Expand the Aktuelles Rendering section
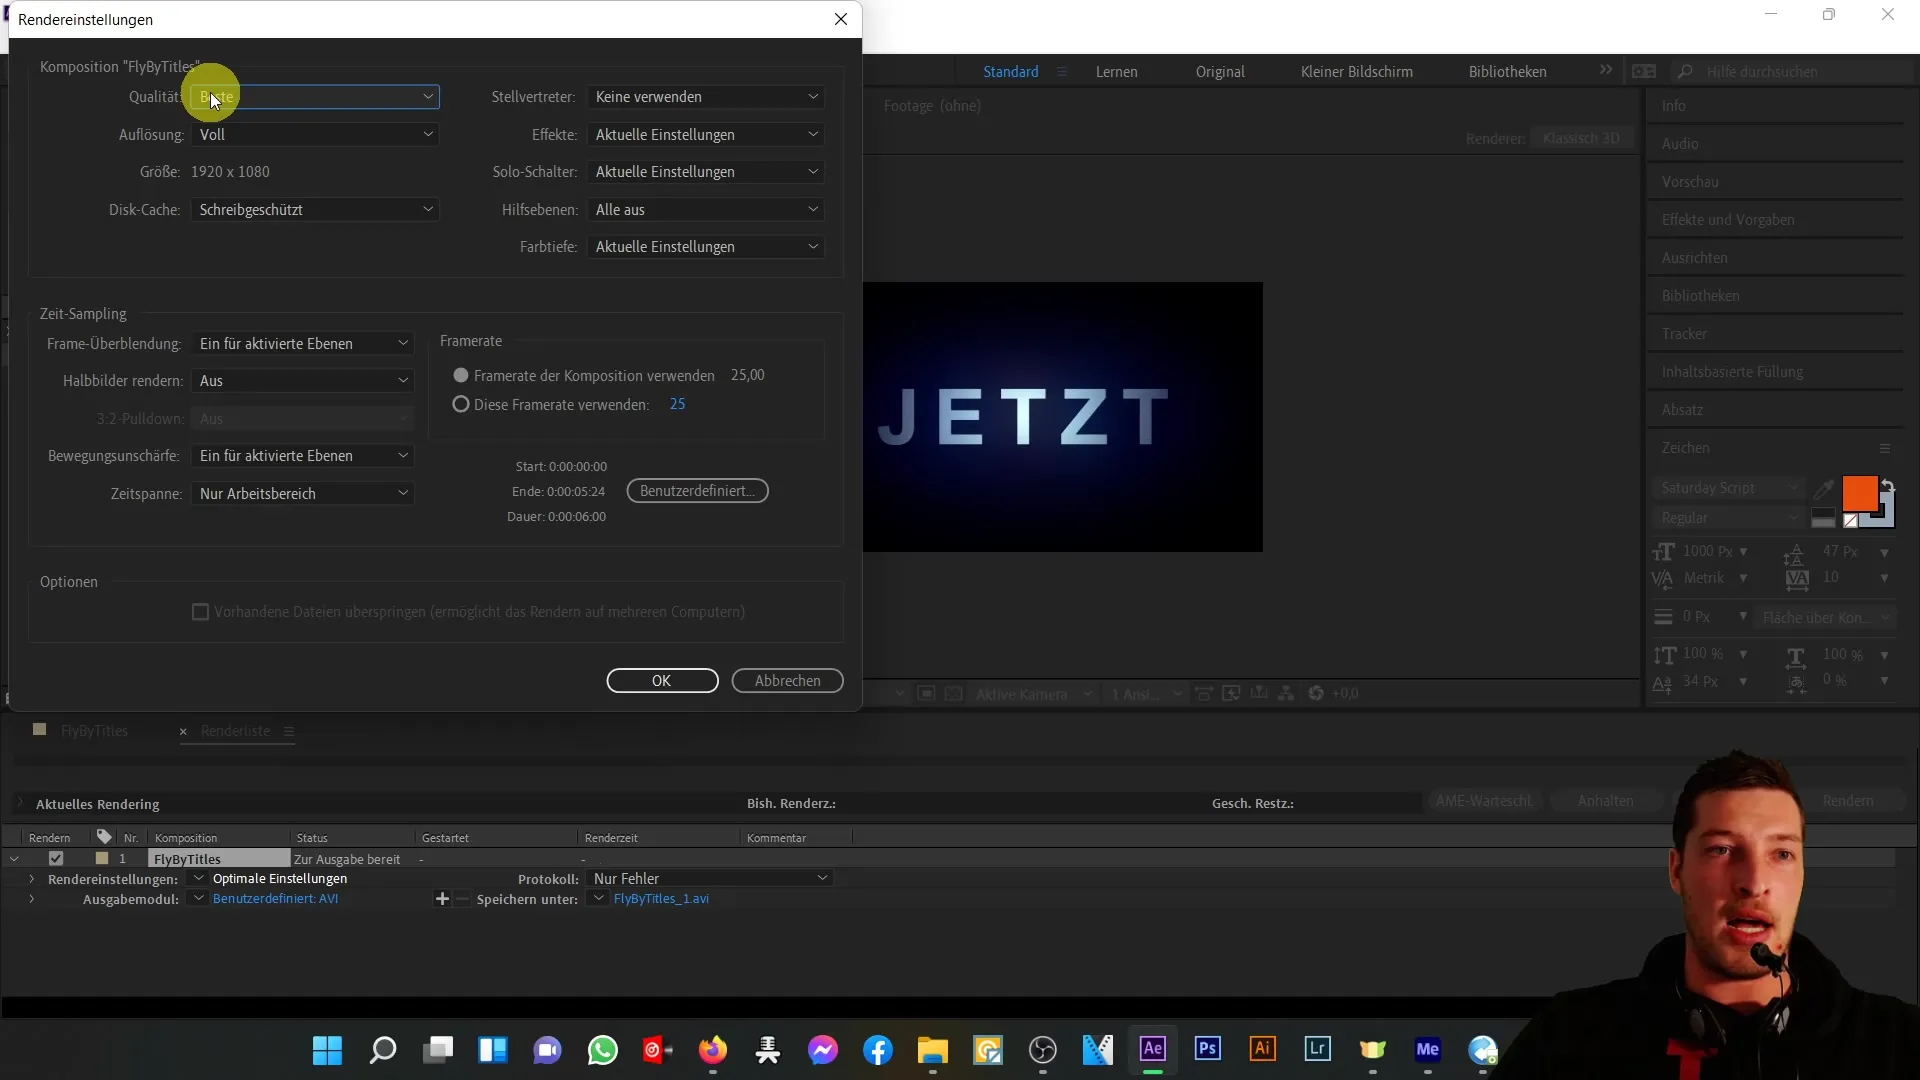 [20, 803]
